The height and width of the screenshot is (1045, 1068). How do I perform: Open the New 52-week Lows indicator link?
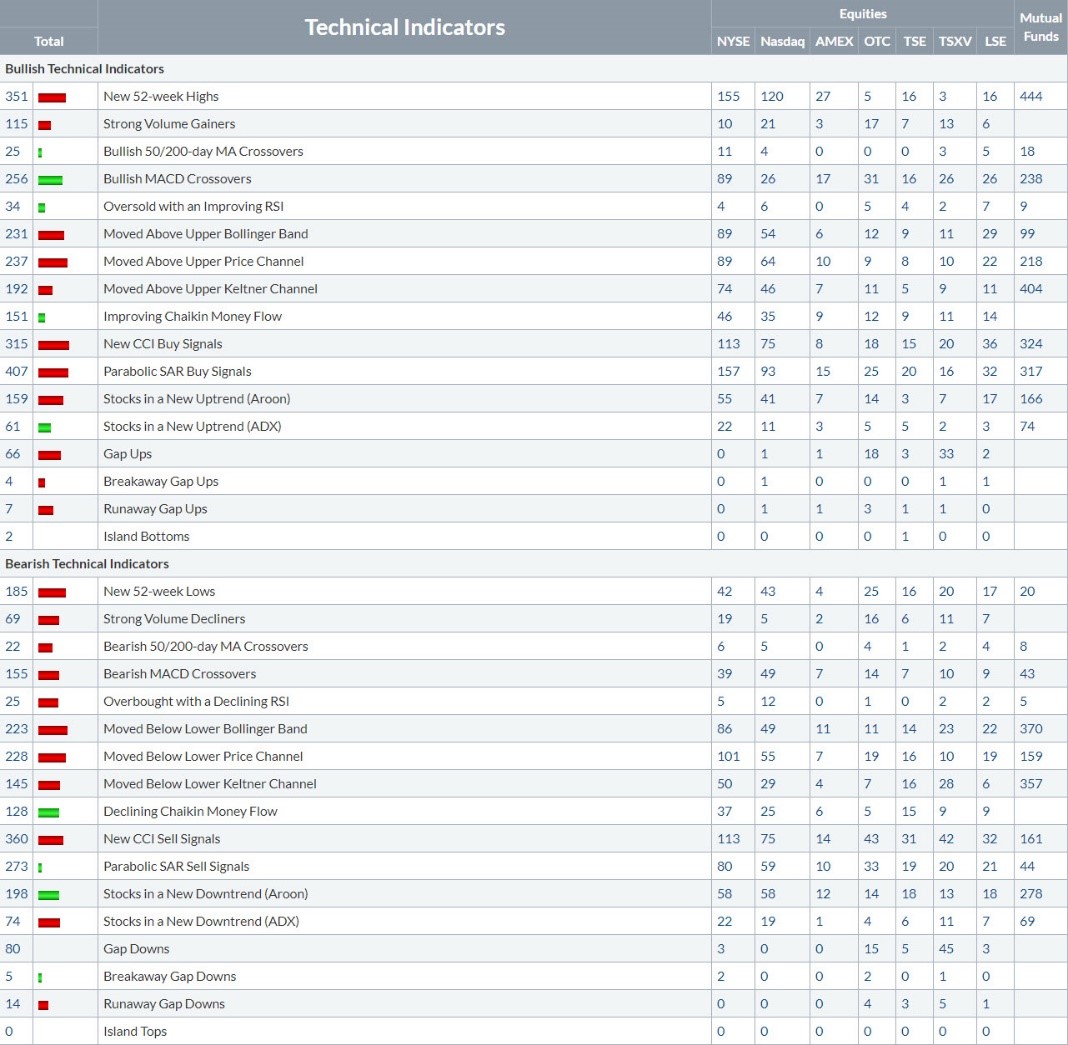coord(159,592)
